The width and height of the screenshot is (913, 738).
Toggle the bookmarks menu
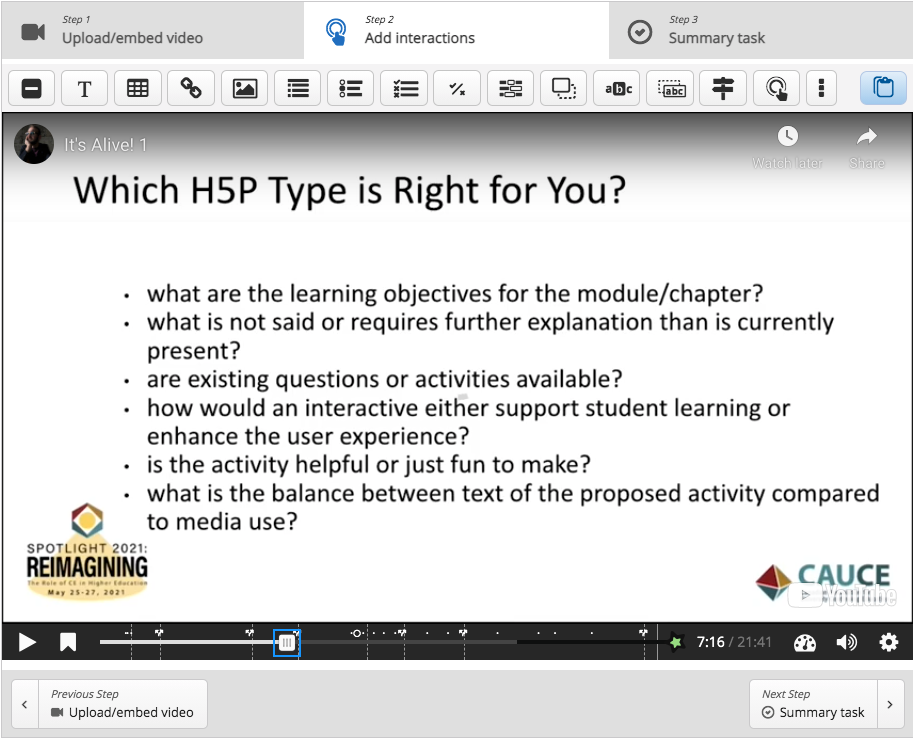coord(68,642)
